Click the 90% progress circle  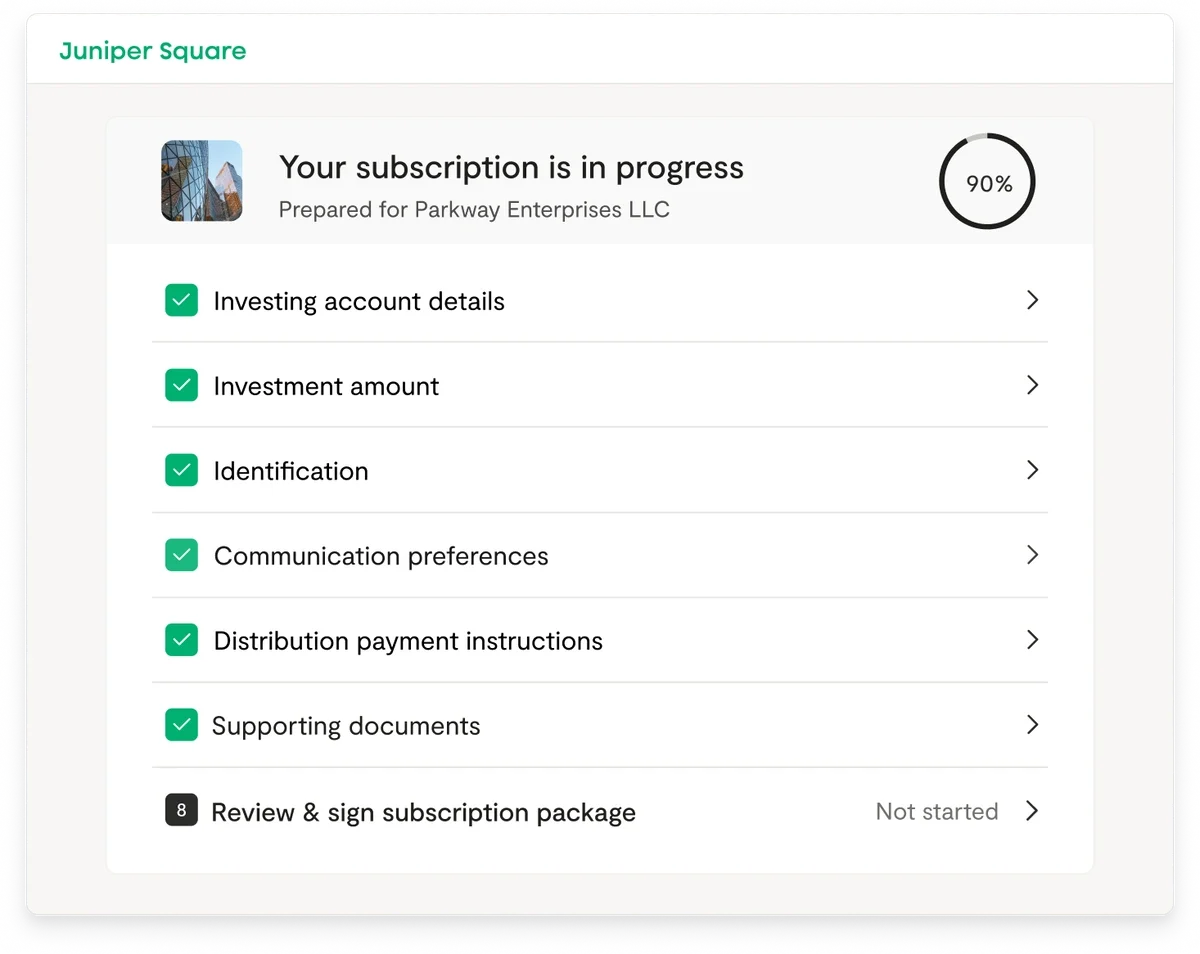pyautogui.click(x=987, y=183)
